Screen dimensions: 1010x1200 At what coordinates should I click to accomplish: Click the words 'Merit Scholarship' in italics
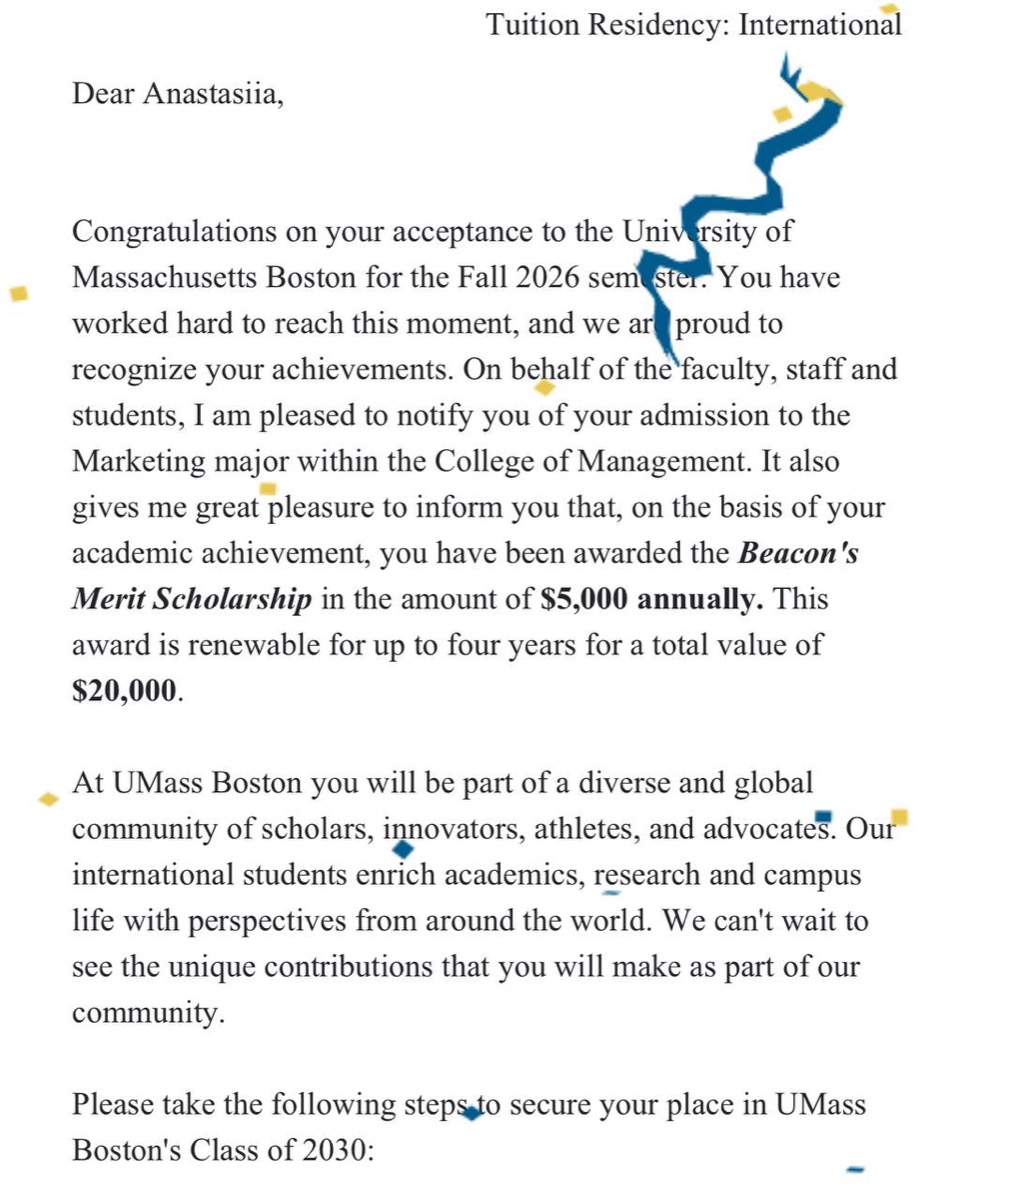(192, 599)
